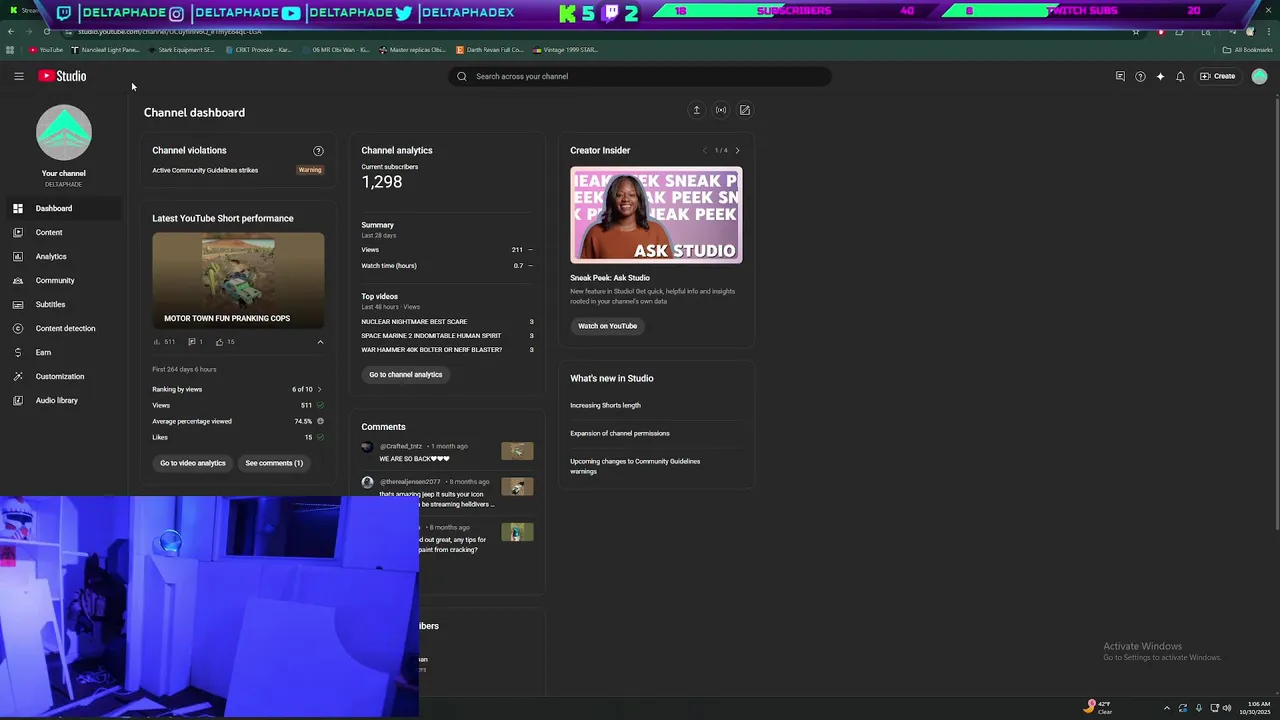
Task: Open Analytics in the sidebar
Action: [x=62, y=256]
